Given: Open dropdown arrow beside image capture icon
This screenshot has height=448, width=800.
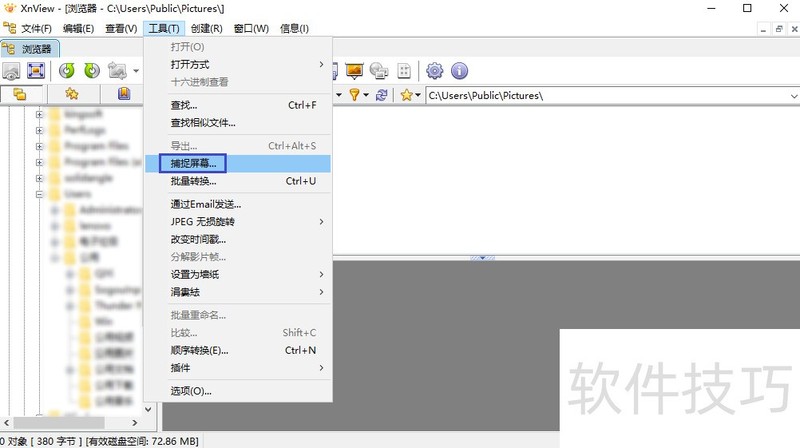Looking at the screenshot, I should [x=136, y=70].
